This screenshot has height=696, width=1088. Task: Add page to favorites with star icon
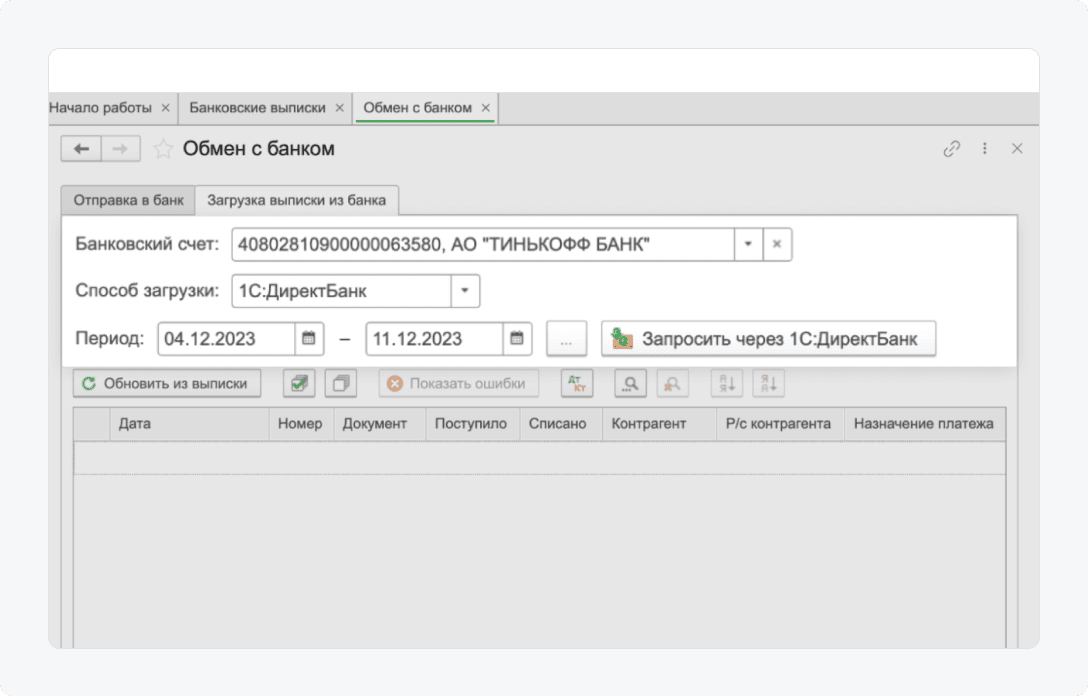(163, 149)
